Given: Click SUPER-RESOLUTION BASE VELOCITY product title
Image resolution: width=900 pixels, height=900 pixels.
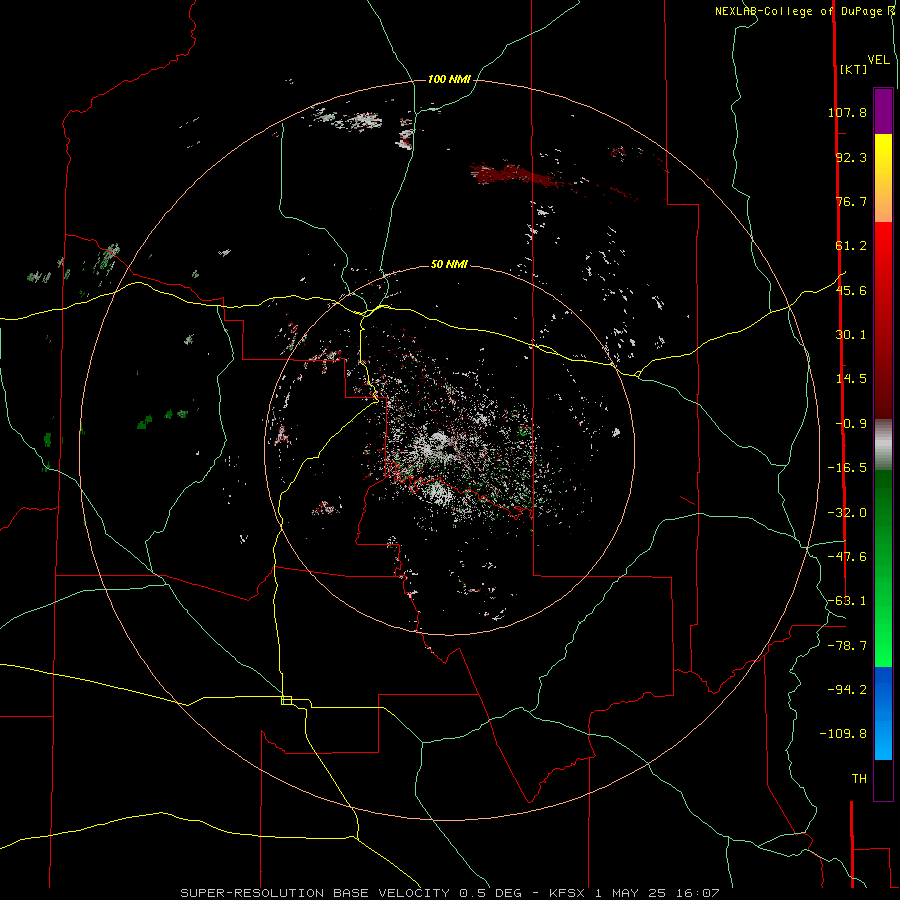Looking at the screenshot, I should (x=315, y=893).
